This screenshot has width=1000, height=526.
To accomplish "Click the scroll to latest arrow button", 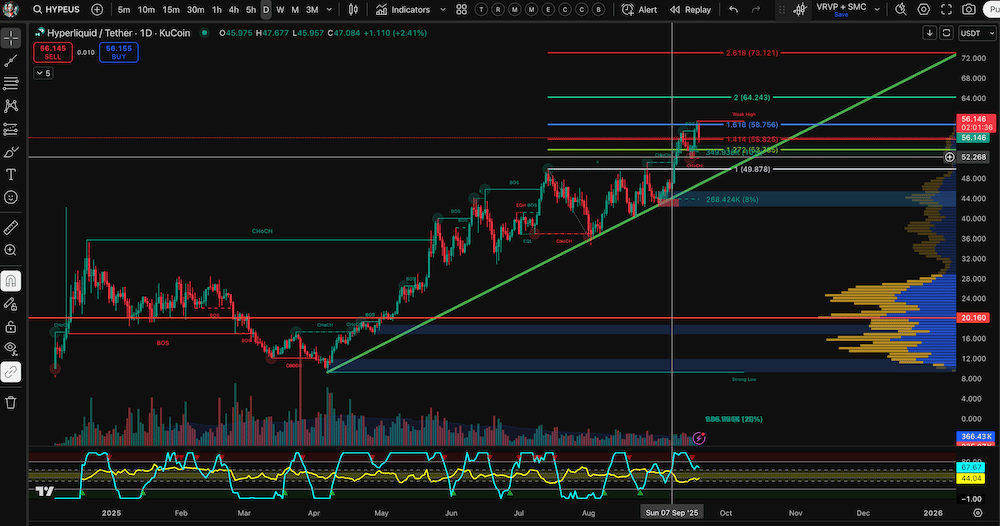I will pos(930,33).
